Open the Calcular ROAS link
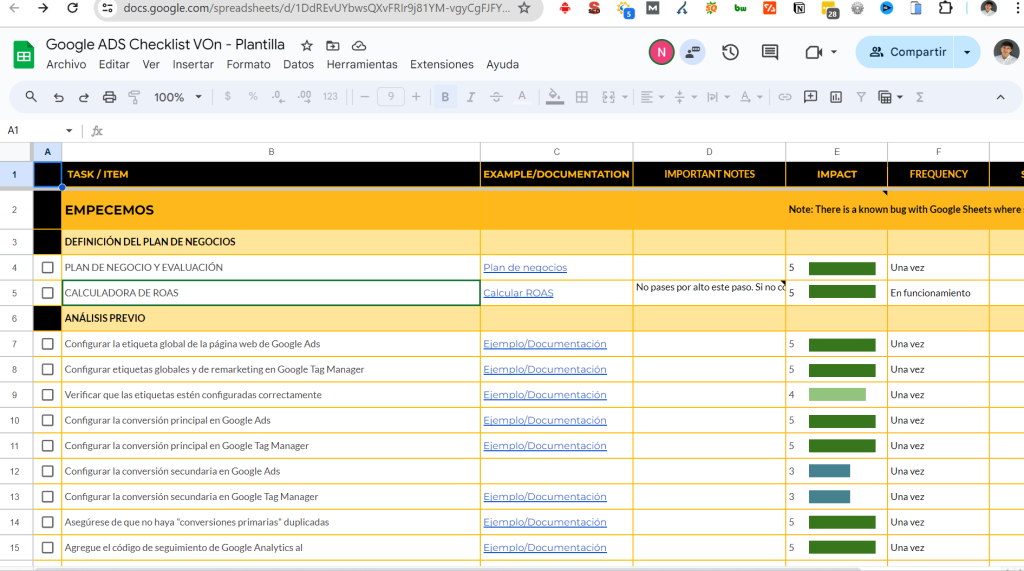This screenshot has height=571, width=1024. (518, 293)
